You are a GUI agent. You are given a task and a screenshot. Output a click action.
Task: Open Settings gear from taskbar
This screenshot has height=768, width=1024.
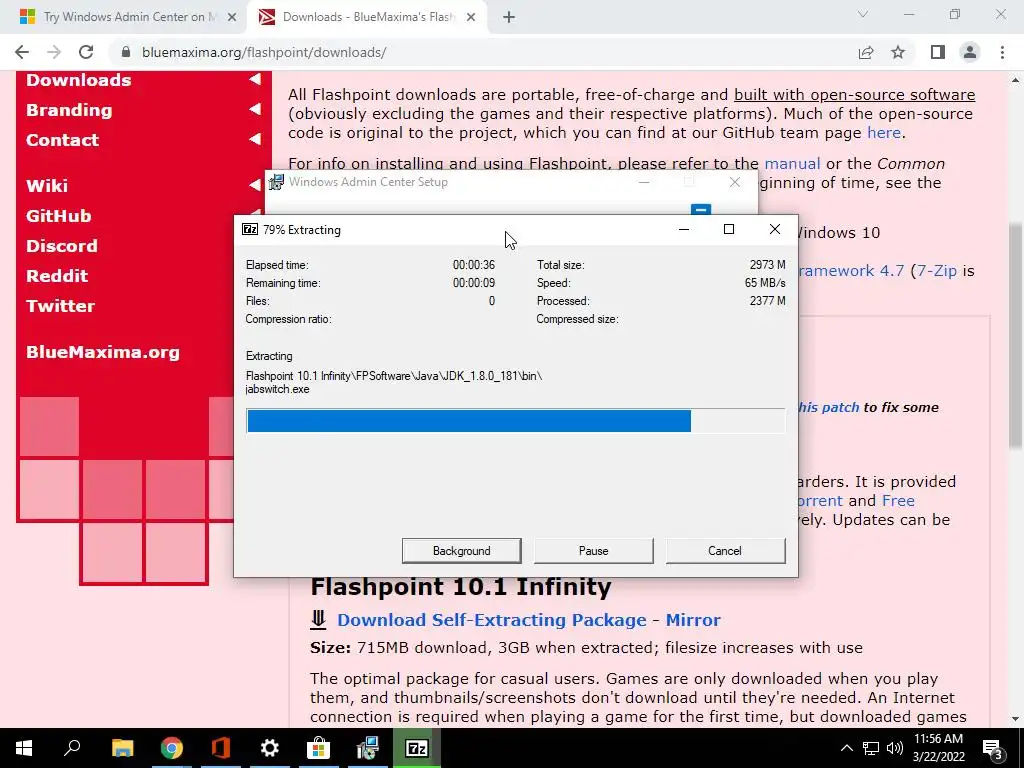pyautogui.click(x=270, y=748)
